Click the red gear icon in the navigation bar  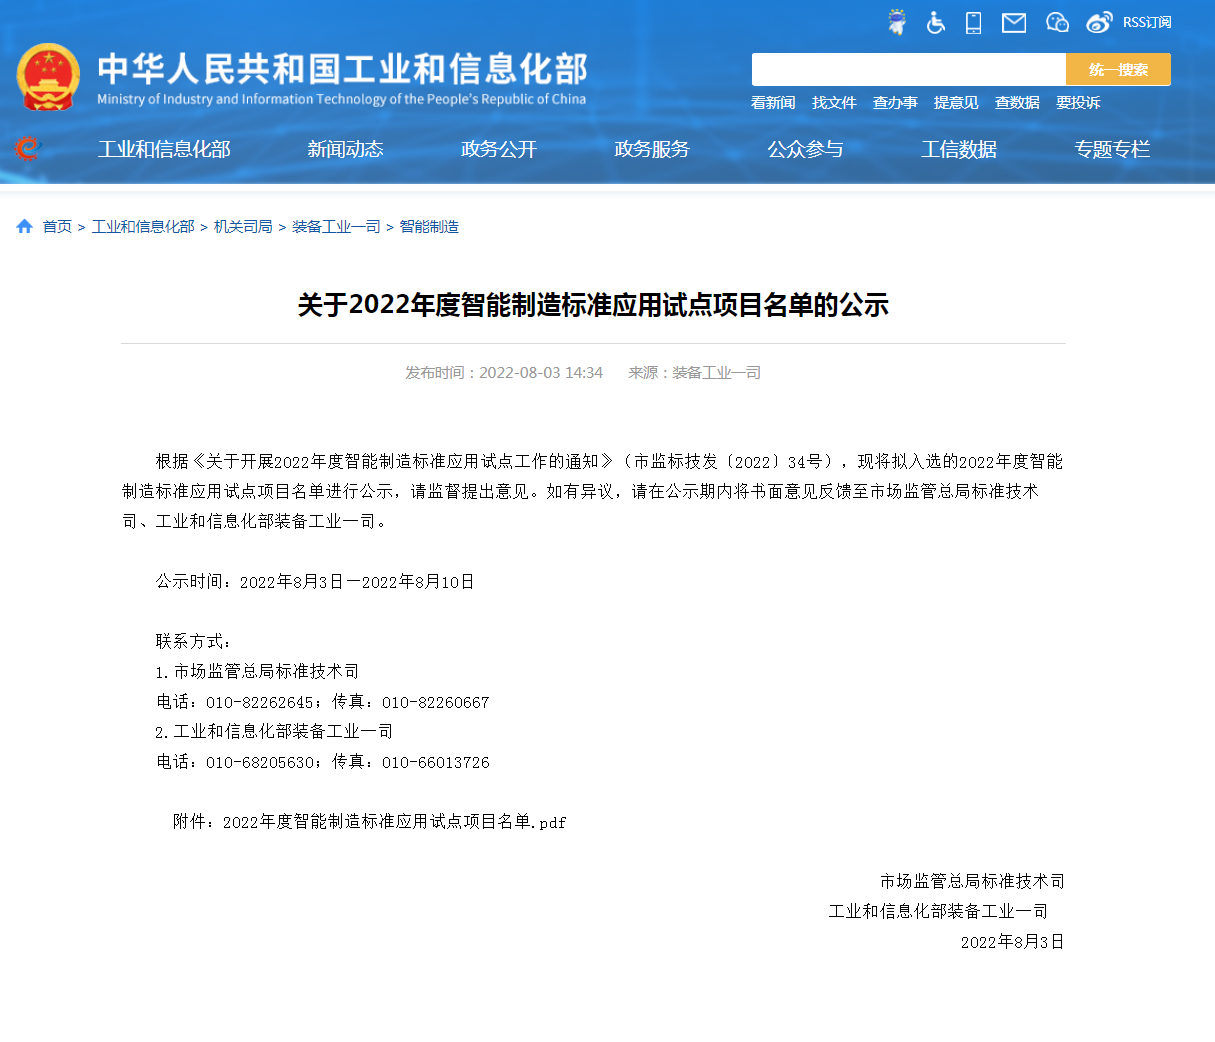(x=27, y=149)
